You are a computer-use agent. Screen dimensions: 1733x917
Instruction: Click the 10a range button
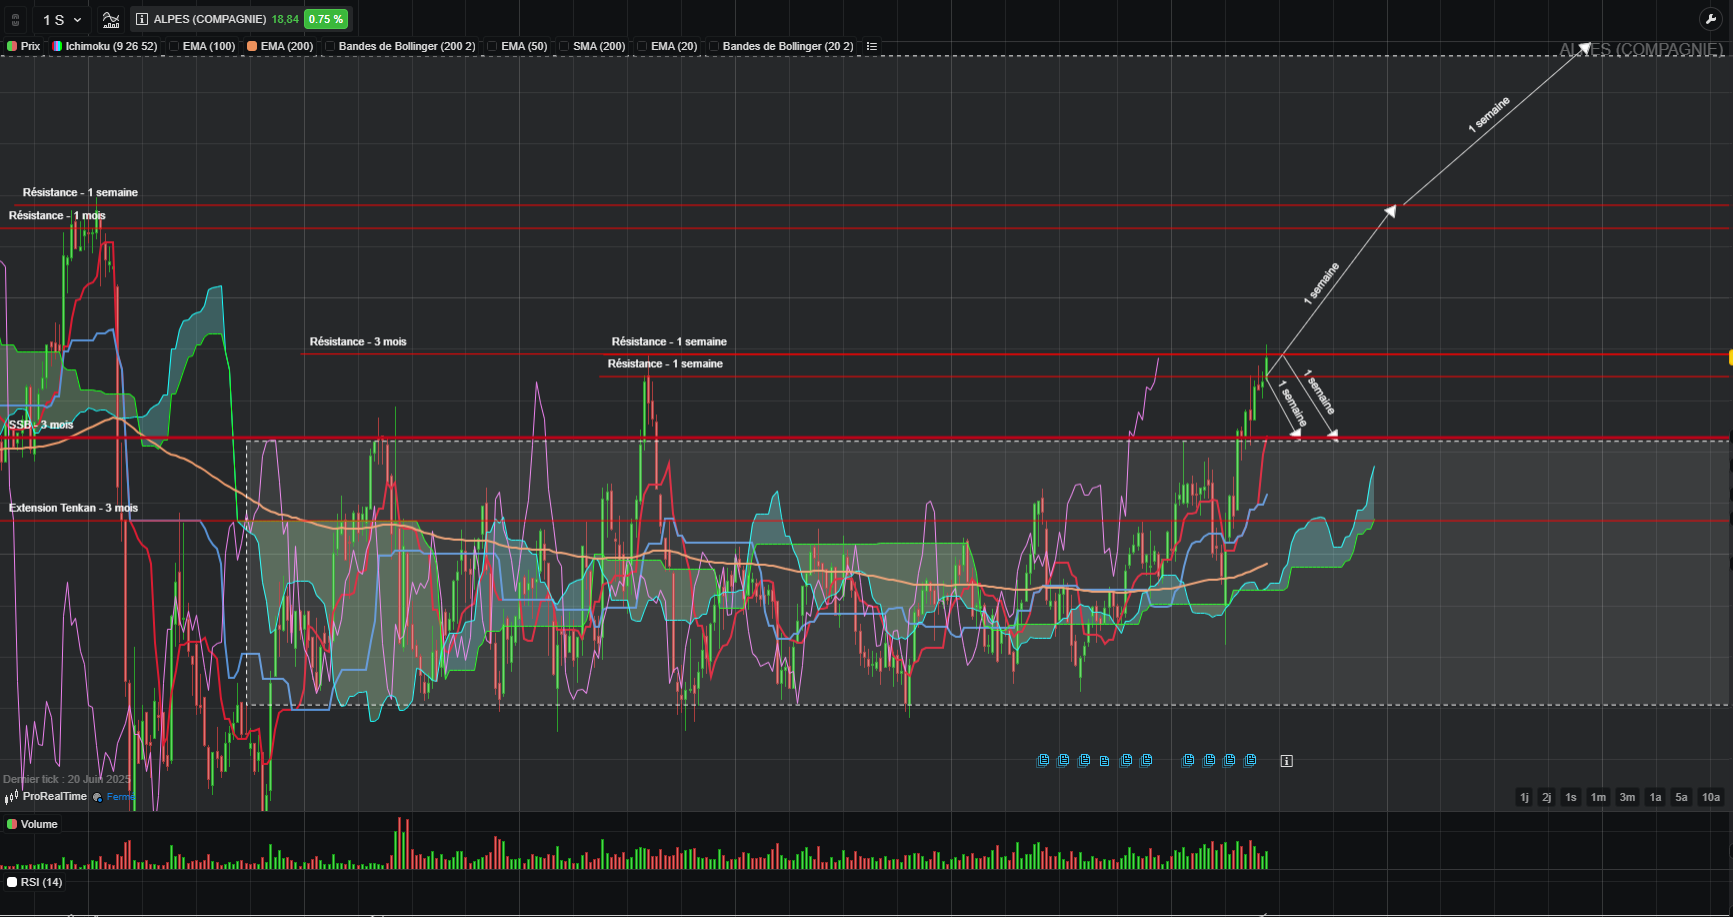(x=1711, y=797)
